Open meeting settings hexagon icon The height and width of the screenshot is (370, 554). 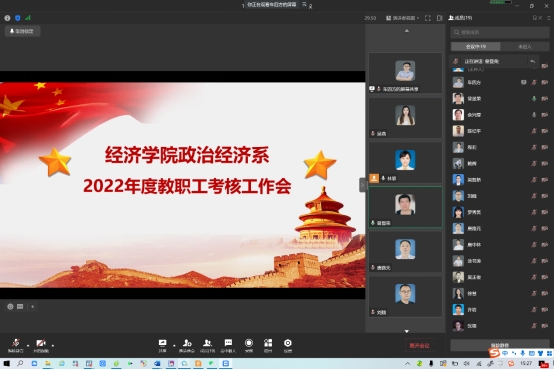[x=288, y=345]
